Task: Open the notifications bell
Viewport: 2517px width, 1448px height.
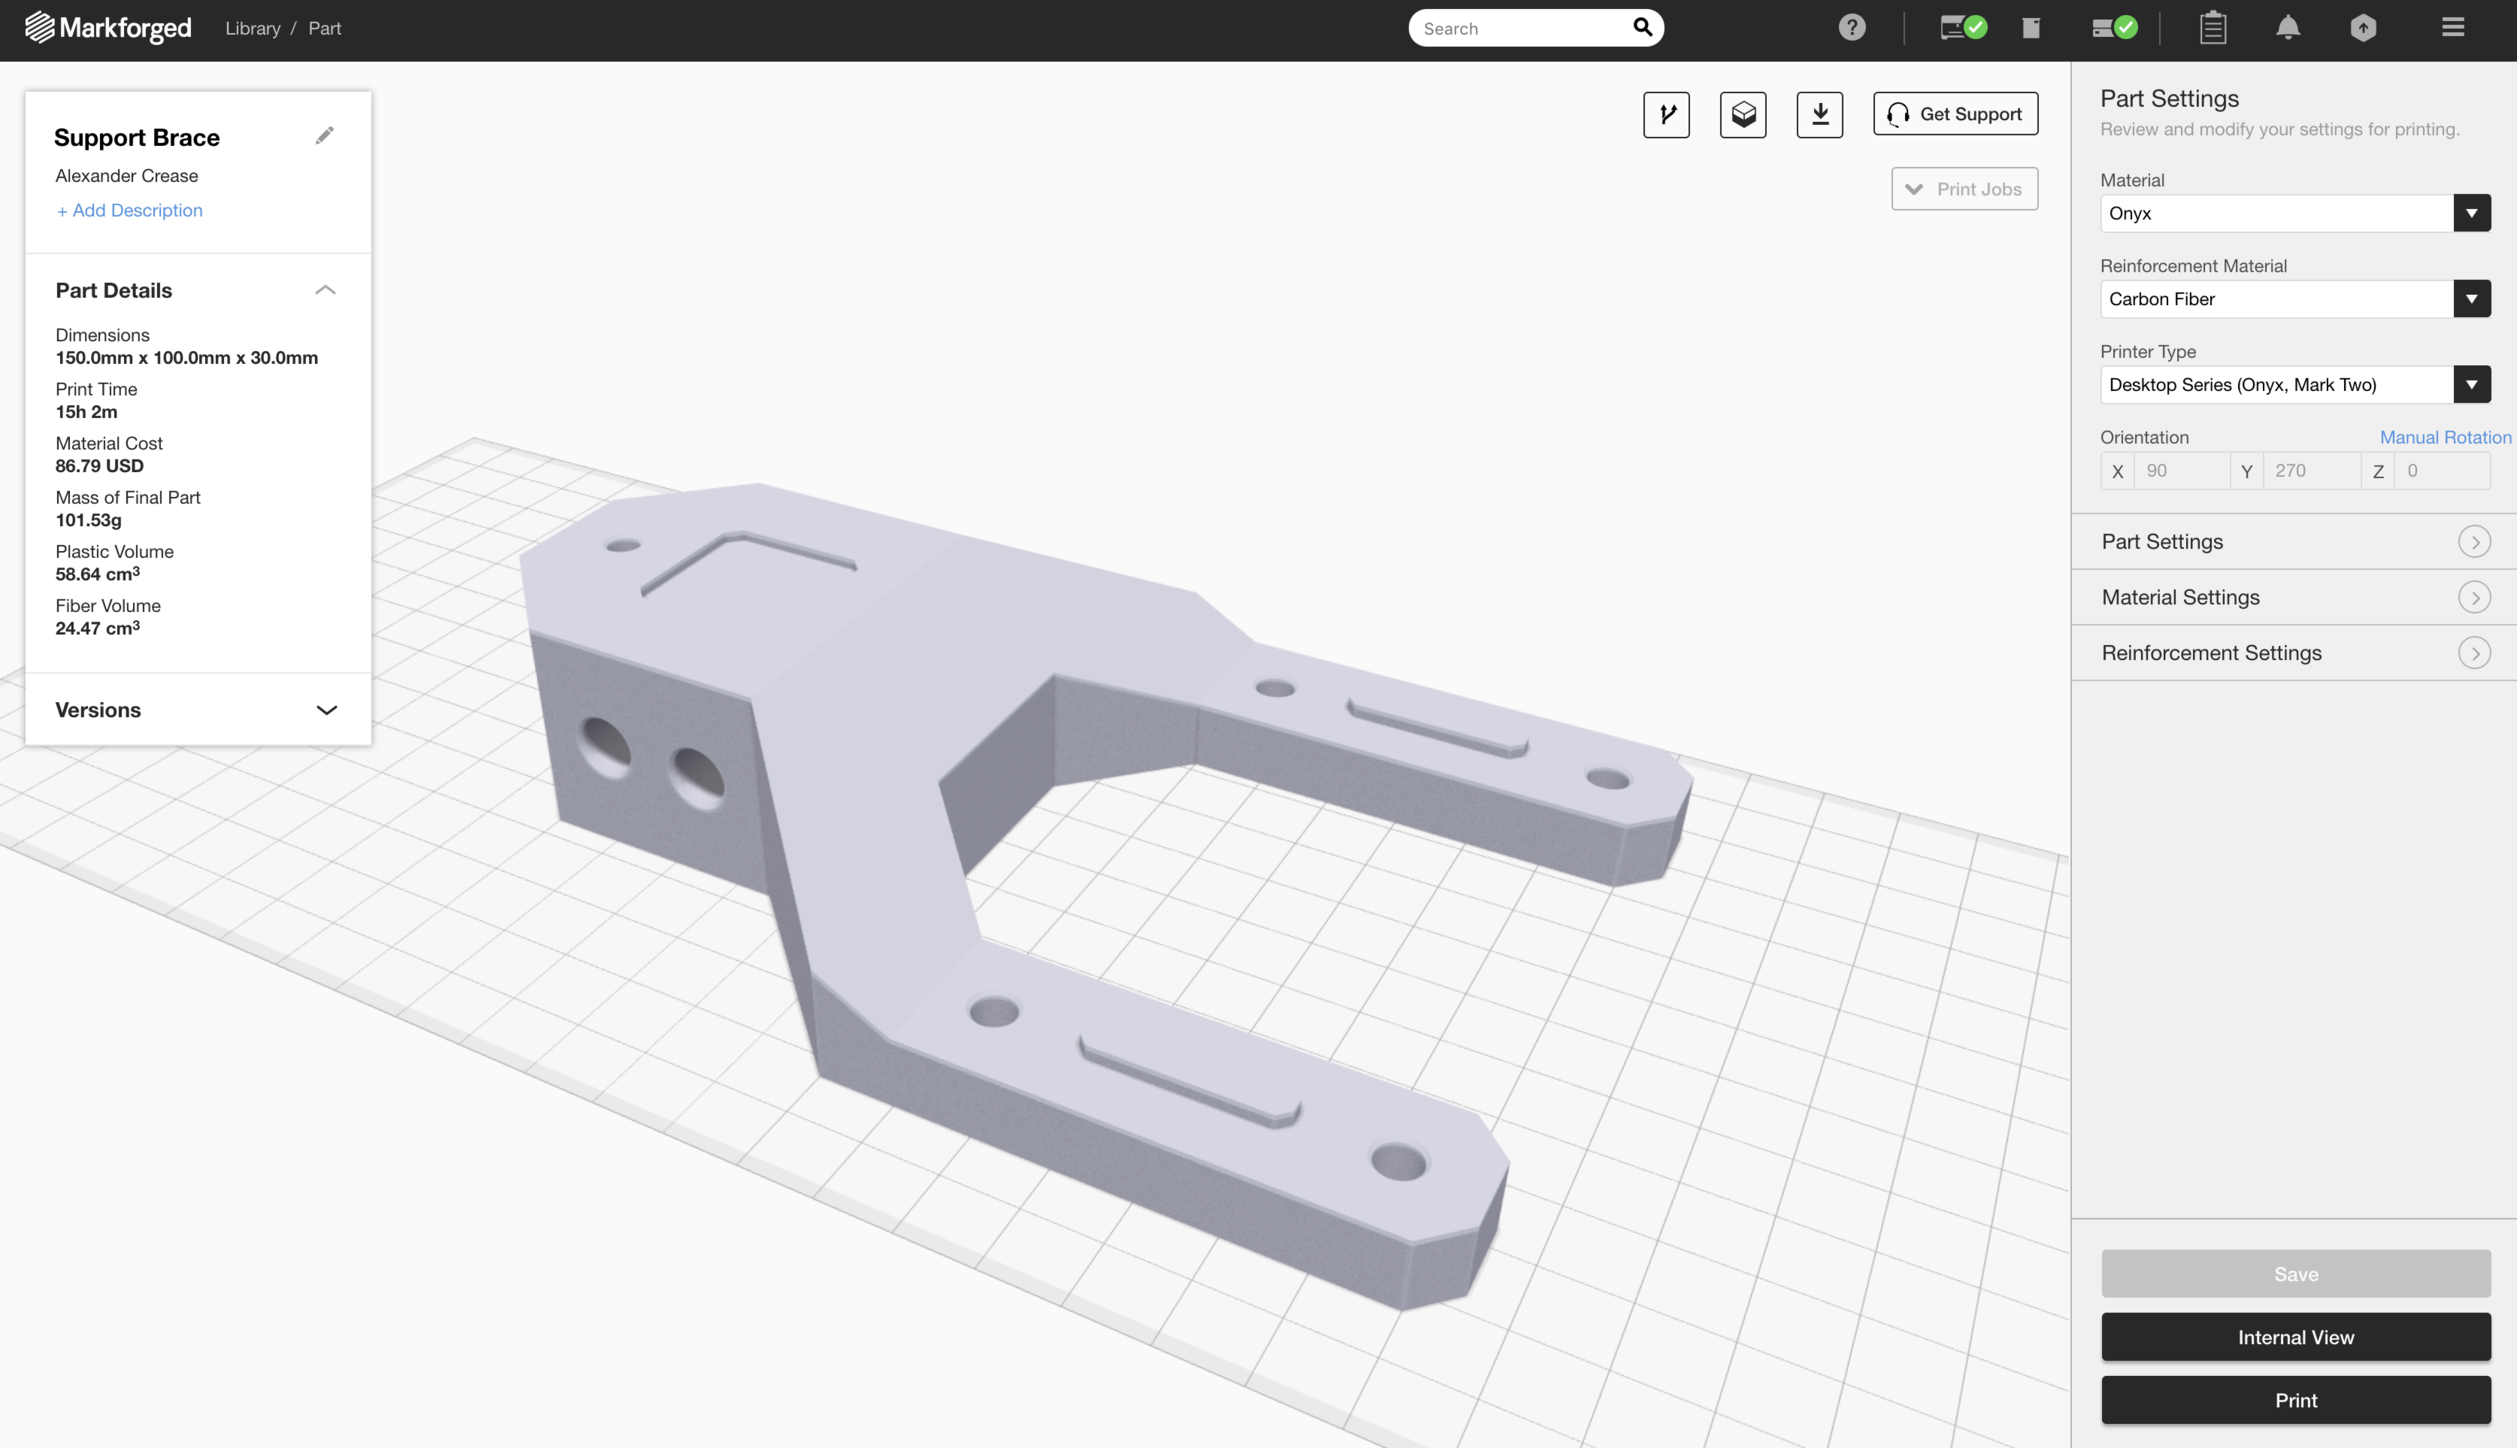Action: point(2287,28)
